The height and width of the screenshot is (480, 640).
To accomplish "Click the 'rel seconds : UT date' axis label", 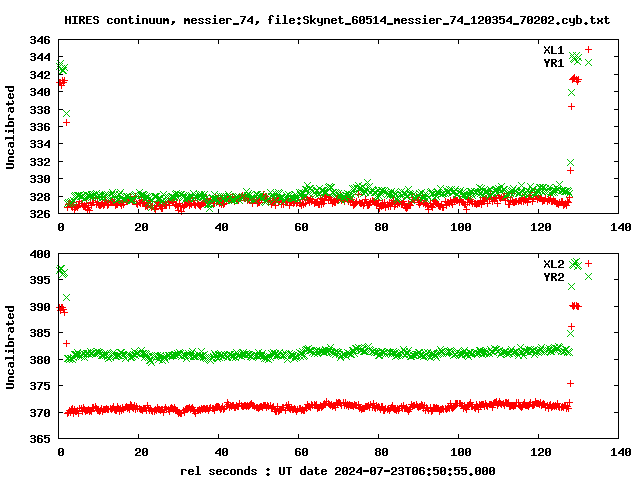I will tap(338, 471).
